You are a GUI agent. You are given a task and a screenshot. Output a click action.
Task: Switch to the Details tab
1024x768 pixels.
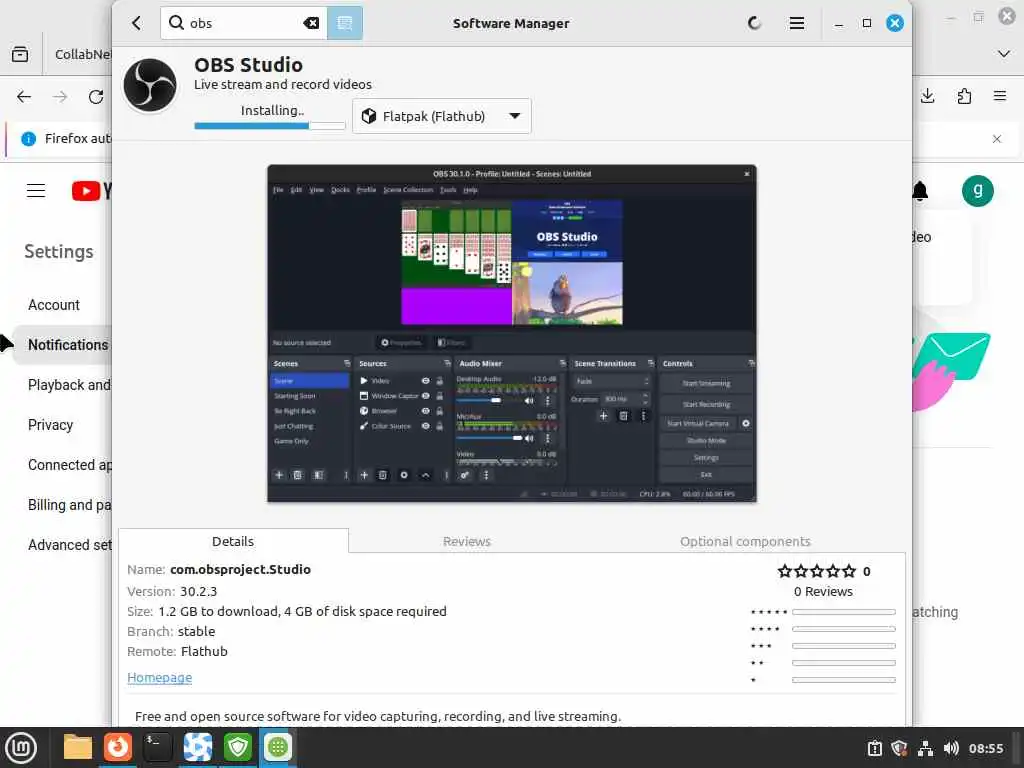point(233,541)
